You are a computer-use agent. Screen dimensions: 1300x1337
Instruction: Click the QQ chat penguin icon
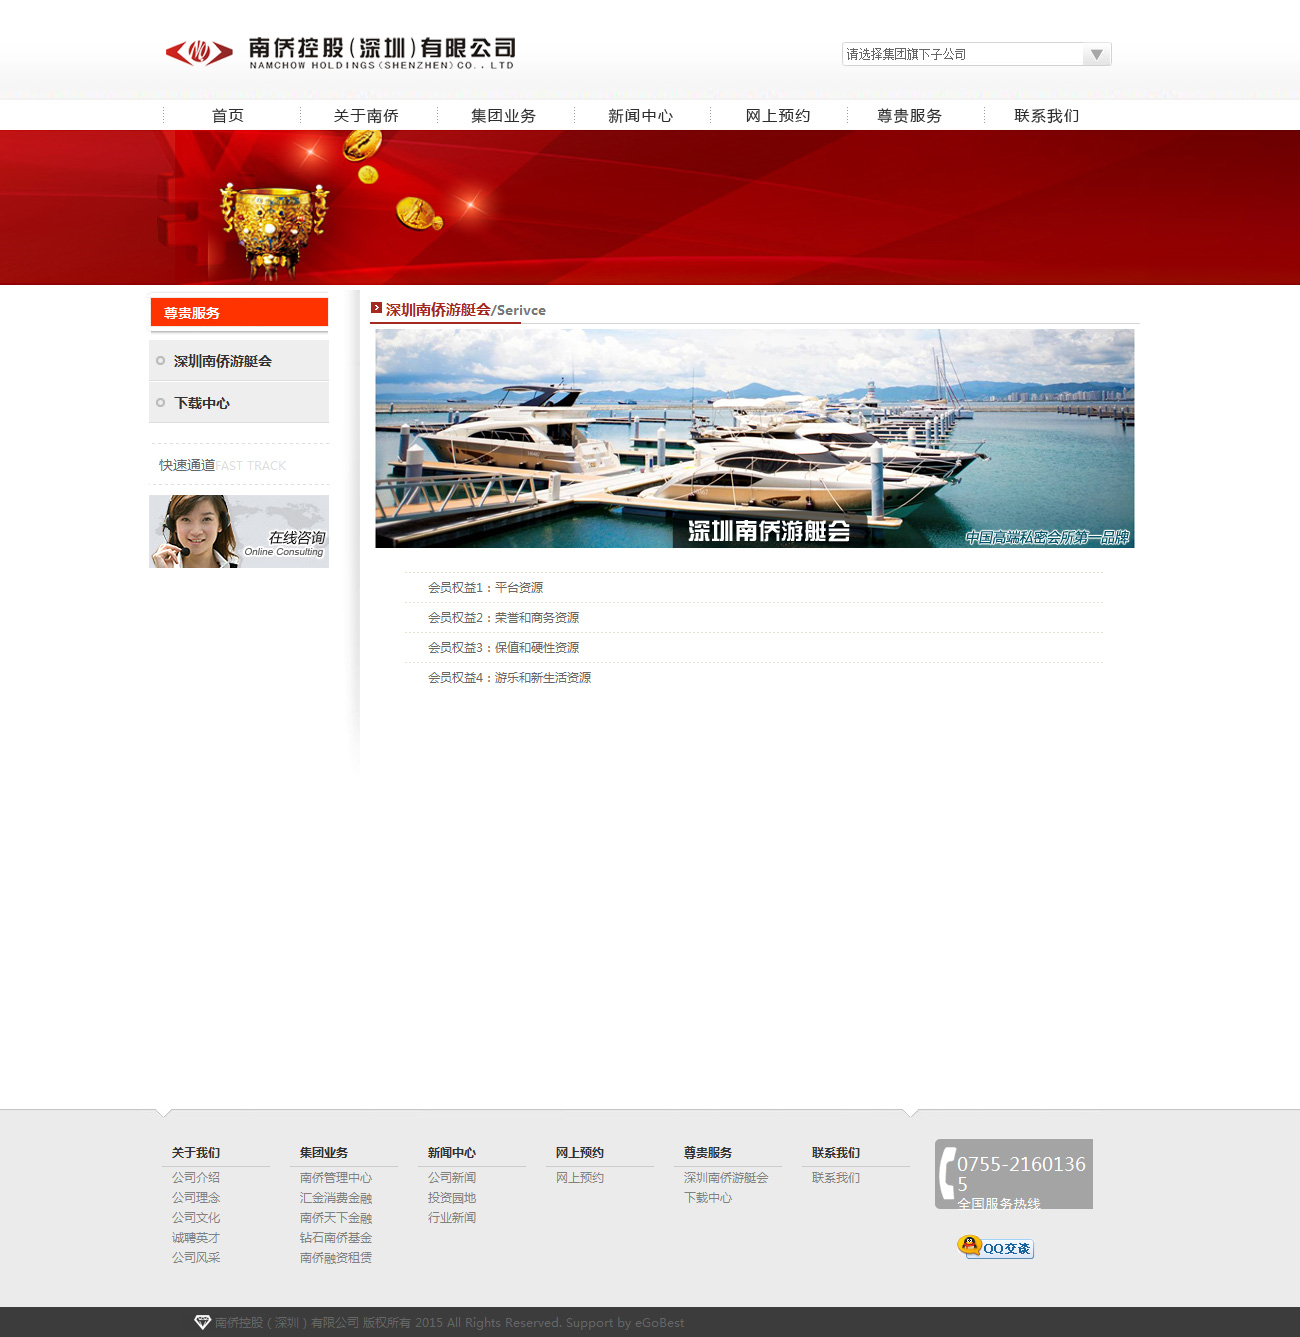tap(969, 1246)
